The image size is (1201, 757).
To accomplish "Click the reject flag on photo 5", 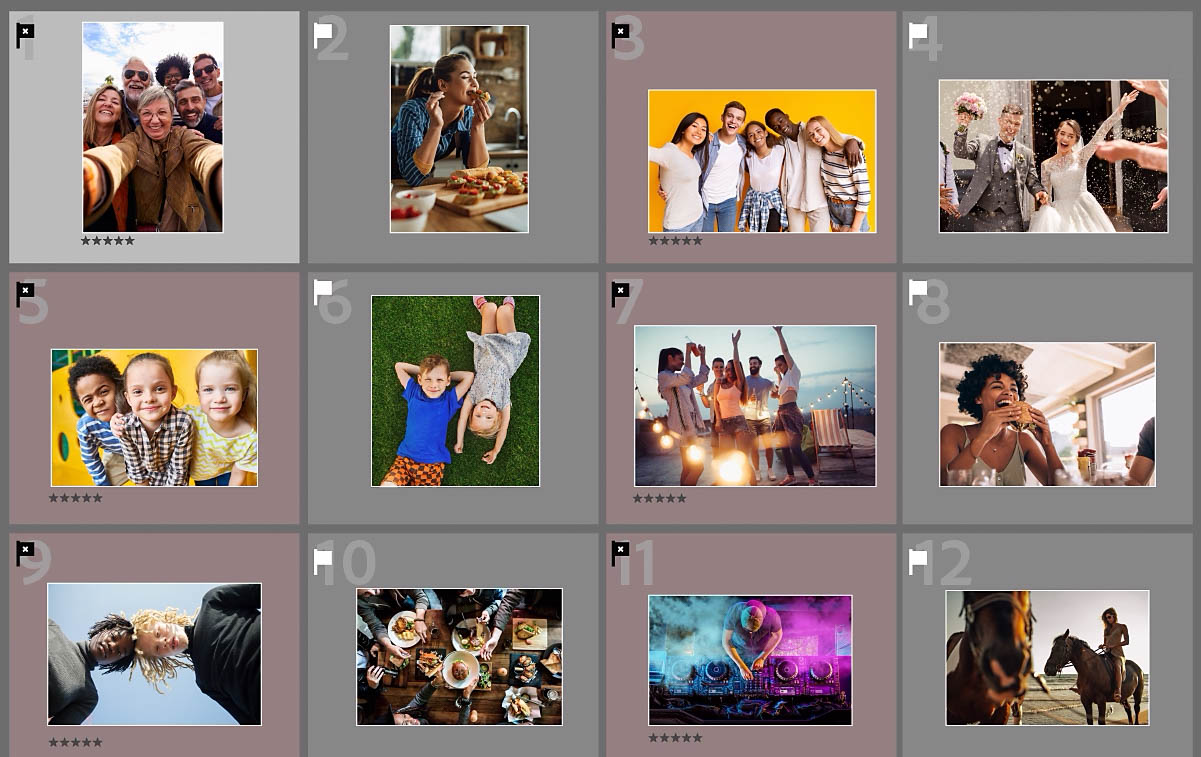I will tap(25, 295).
